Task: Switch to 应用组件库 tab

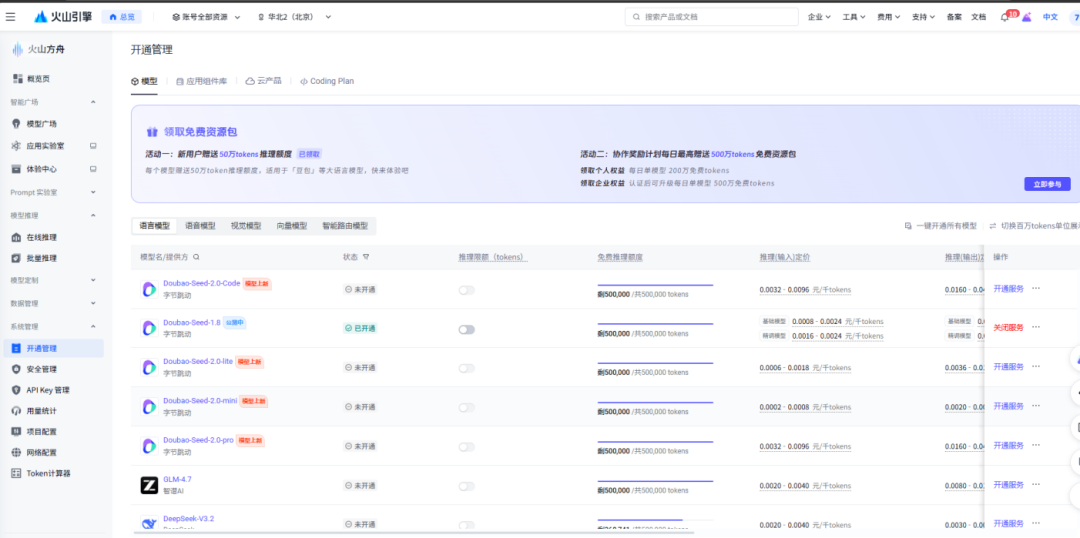Action: coord(202,81)
